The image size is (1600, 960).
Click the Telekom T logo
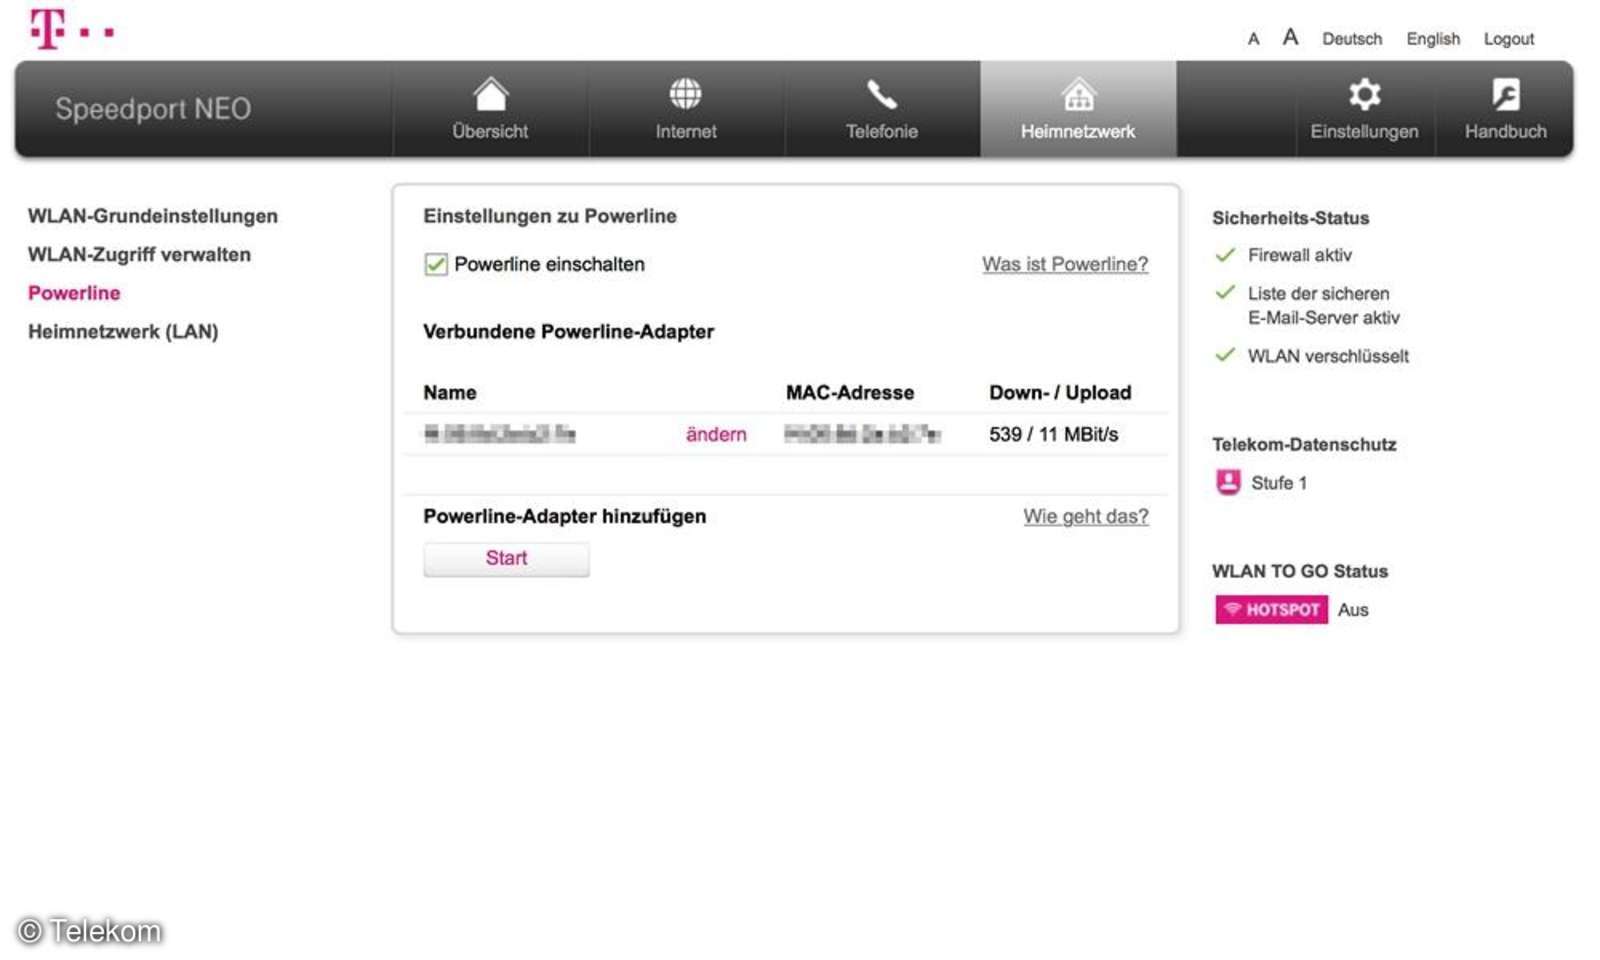47,28
